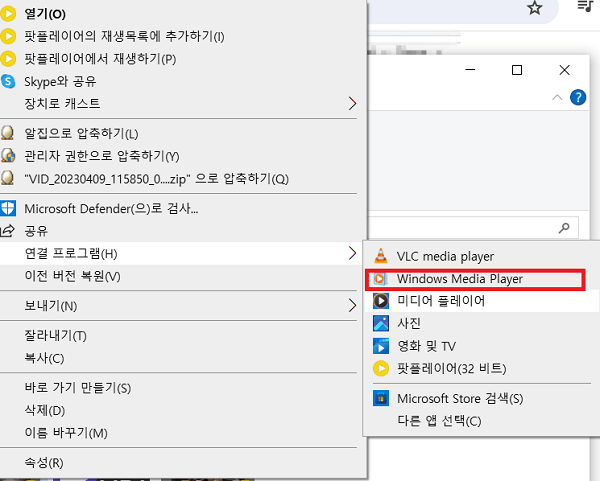Click the Microsoft Defender shield icon
This screenshot has height=481, width=600.
(8, 208)
